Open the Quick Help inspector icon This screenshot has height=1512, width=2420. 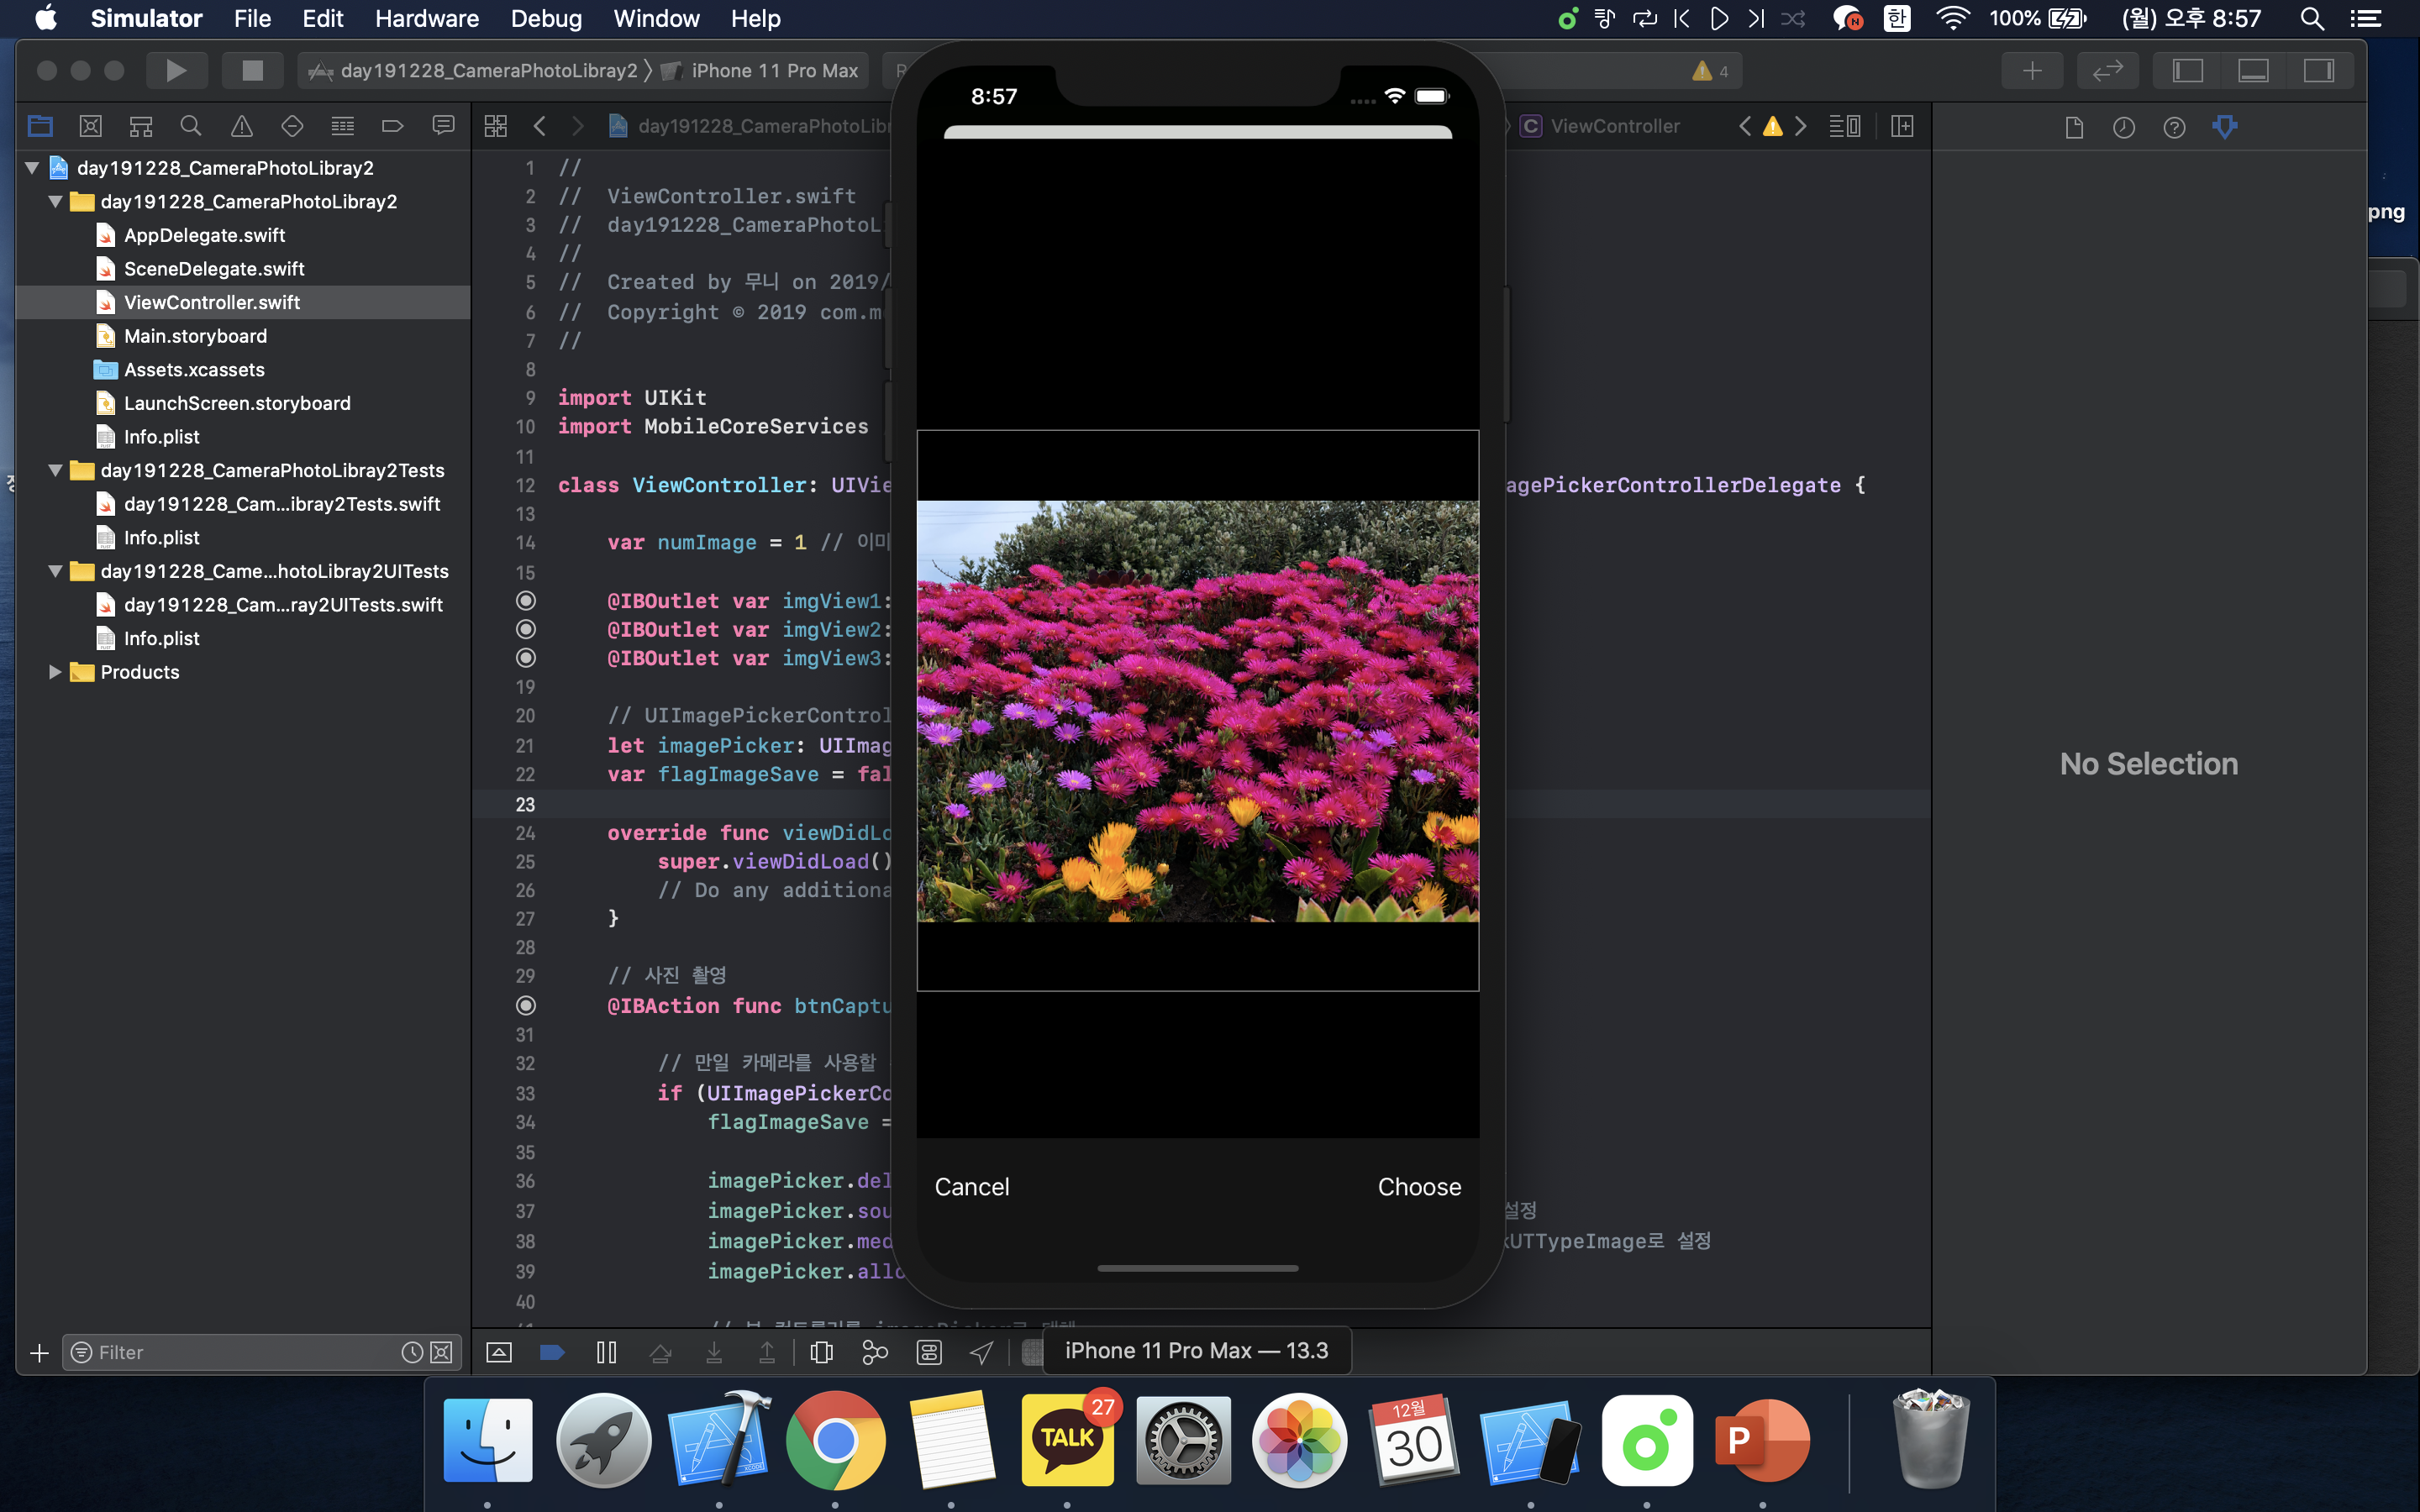pyautogui.click(x=2174, y=127)
